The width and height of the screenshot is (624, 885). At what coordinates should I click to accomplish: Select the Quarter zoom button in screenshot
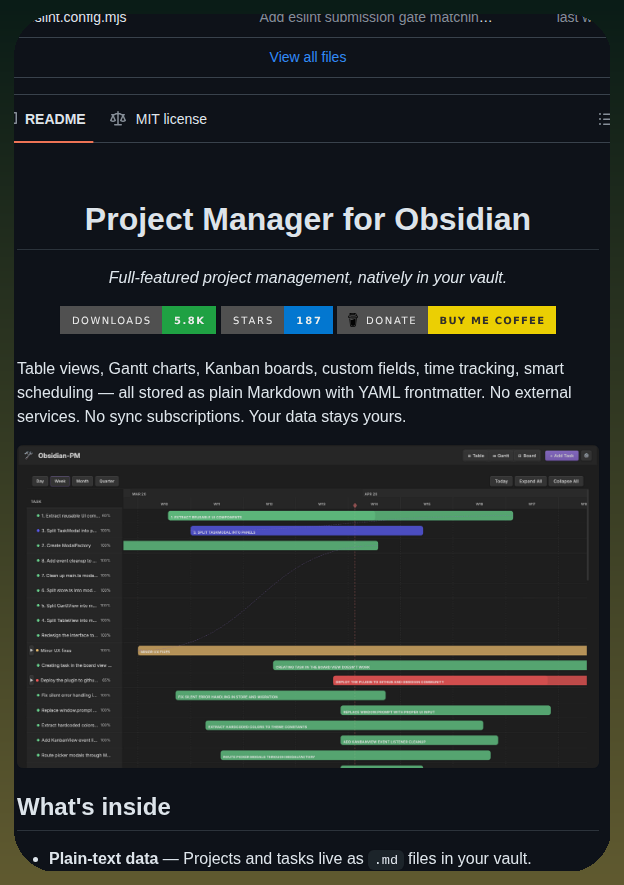click(107, 481)
